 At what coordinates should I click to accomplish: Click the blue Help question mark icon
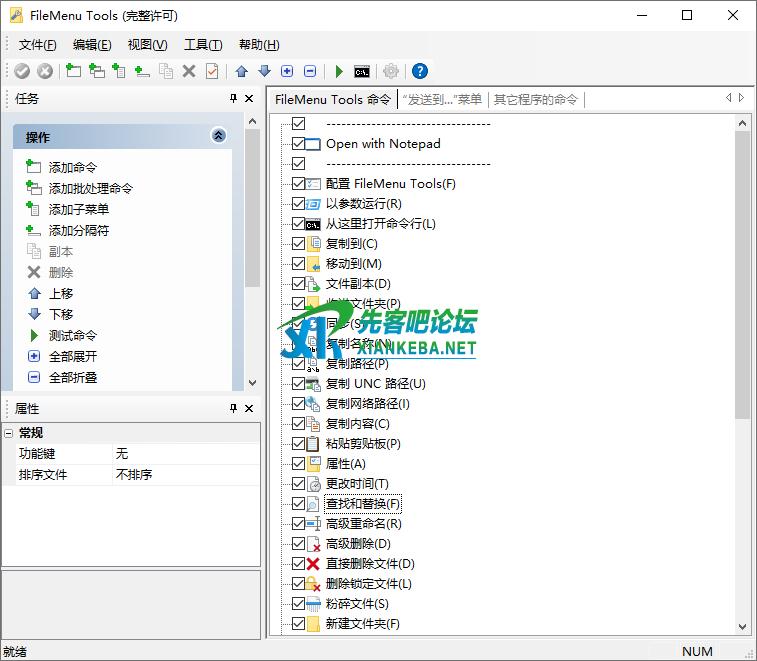pyautogui.click(x=420, y=71)
